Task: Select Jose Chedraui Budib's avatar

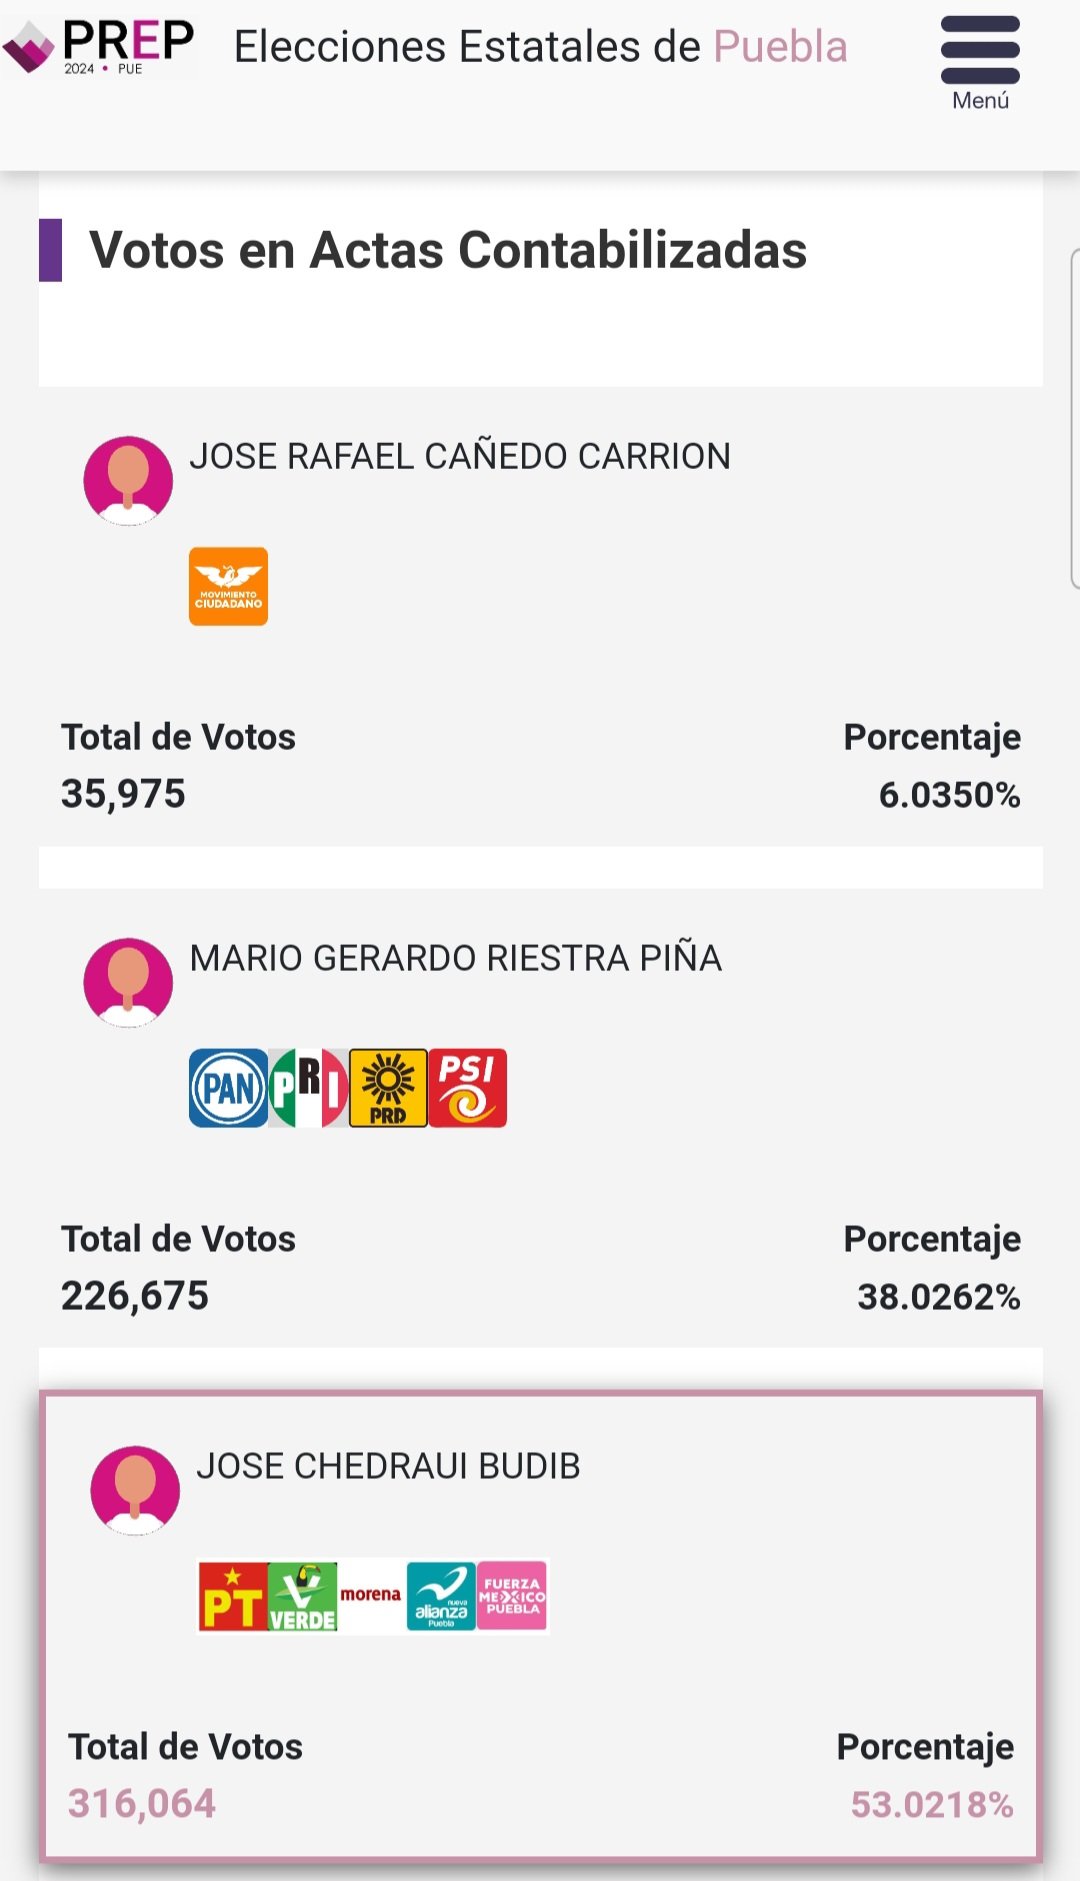Action: tap(135, 1491)
